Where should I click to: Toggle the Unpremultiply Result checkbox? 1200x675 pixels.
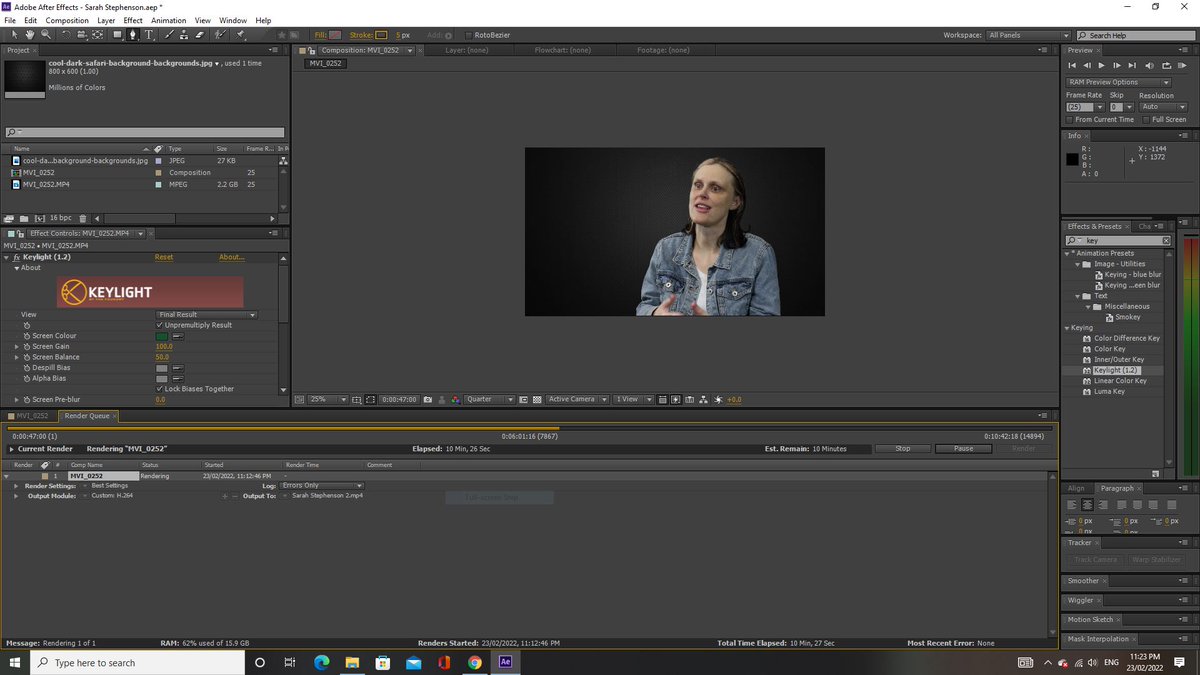(160, 325)
